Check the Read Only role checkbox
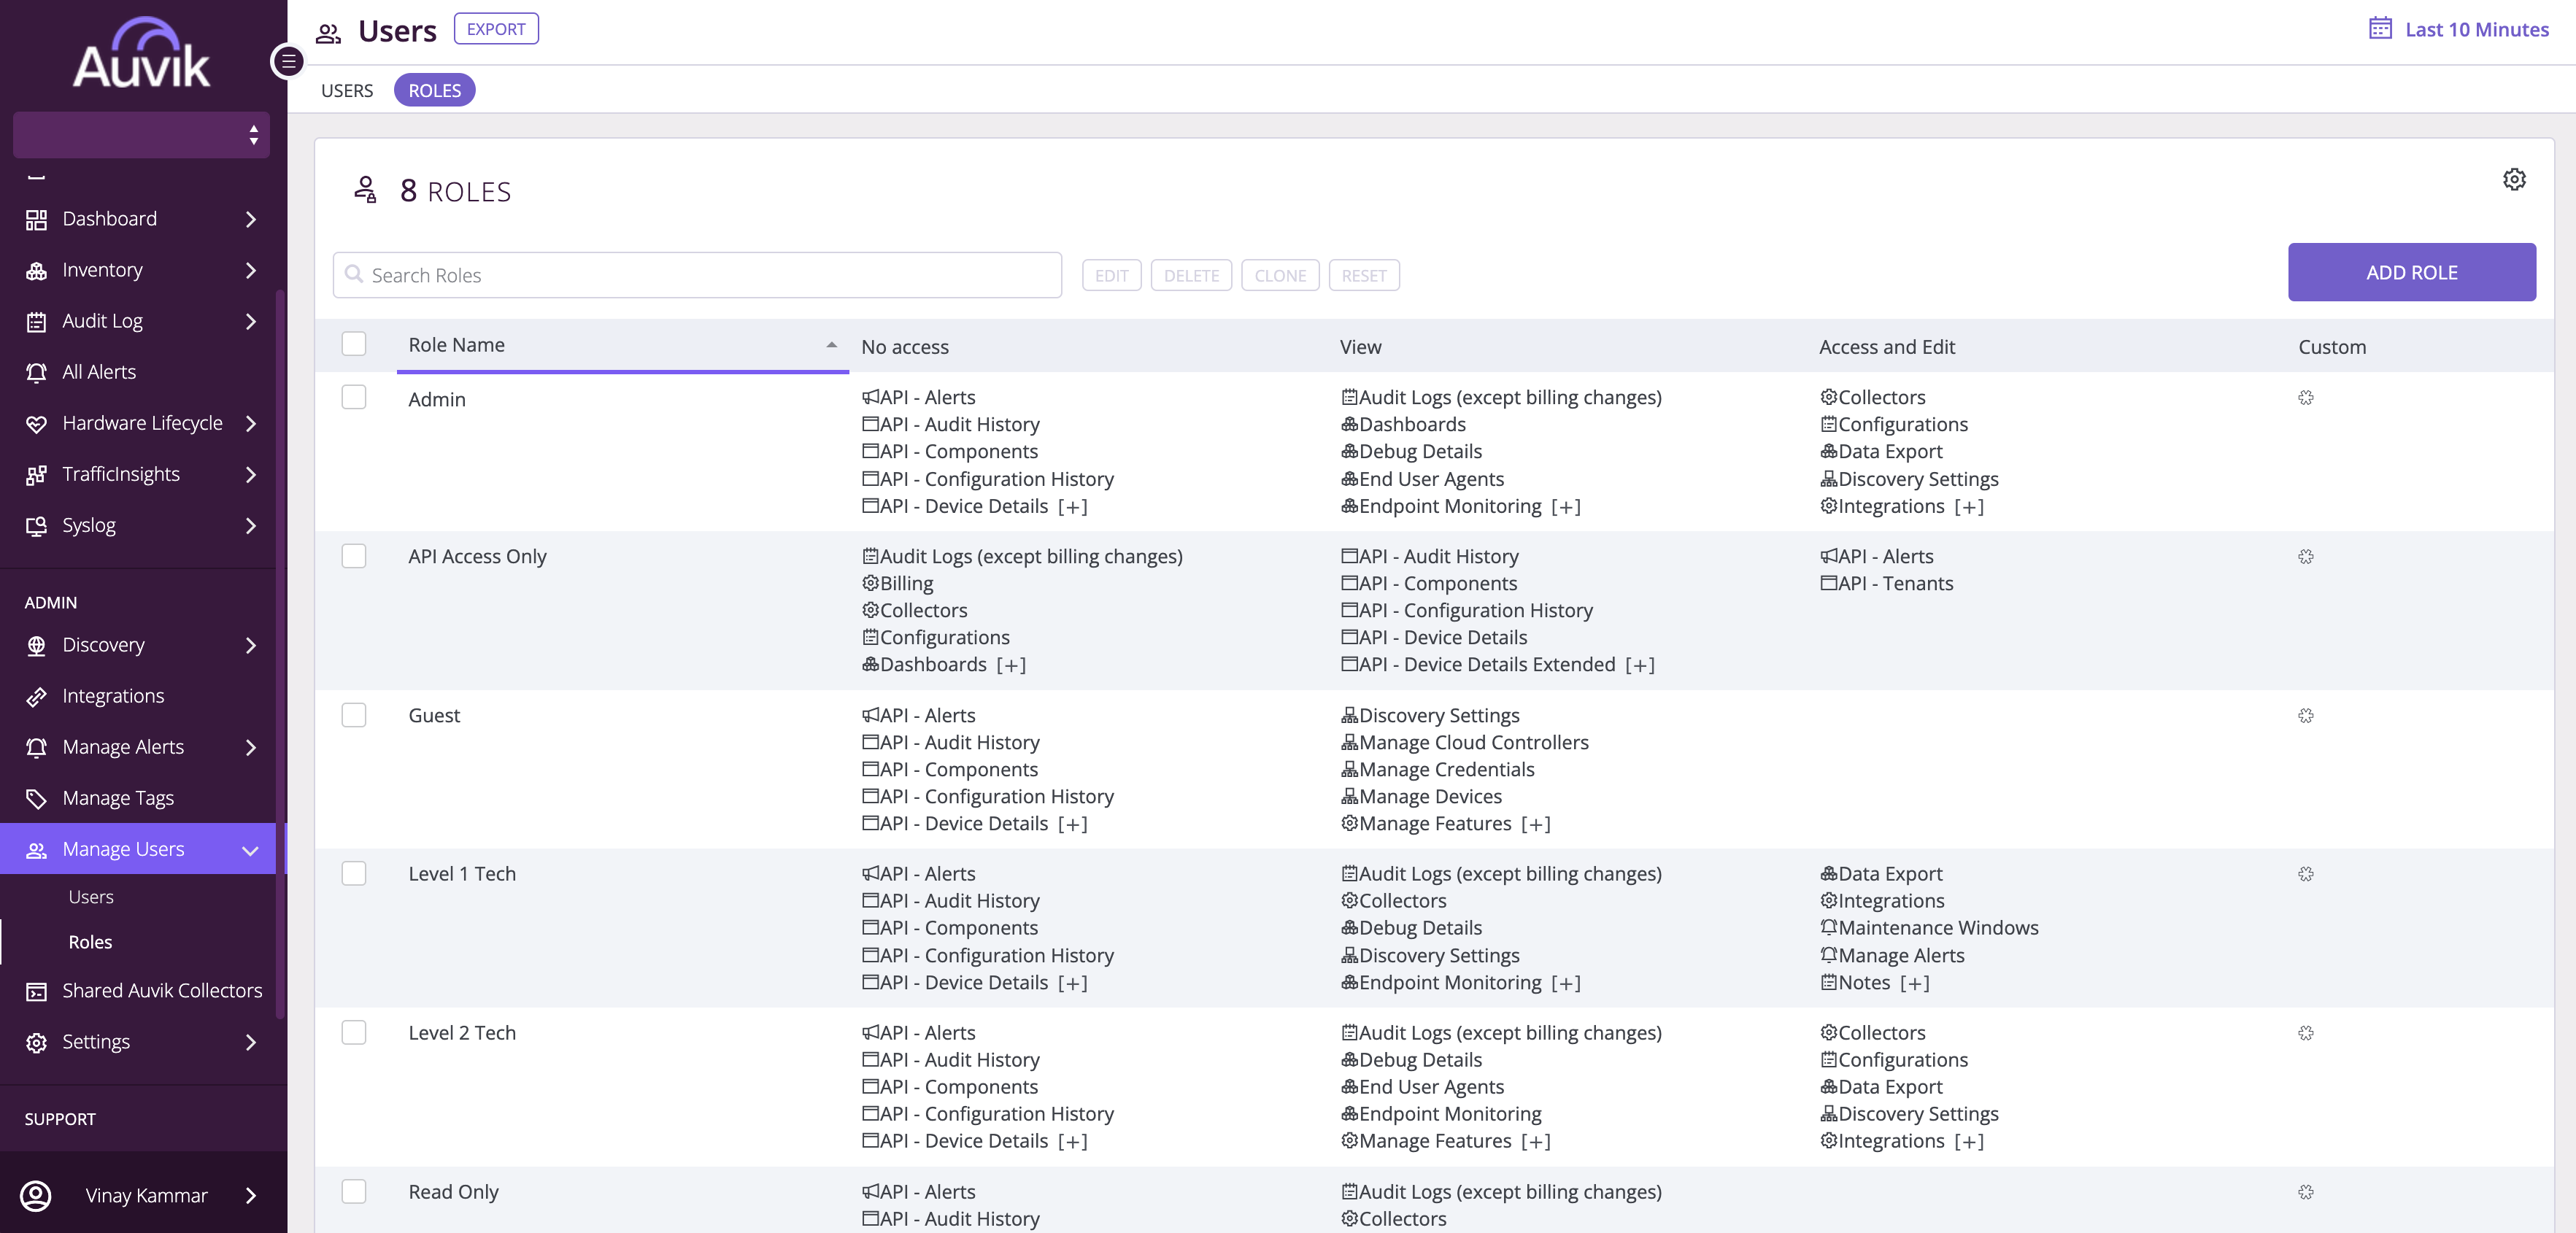 [x=354, y=1191]
